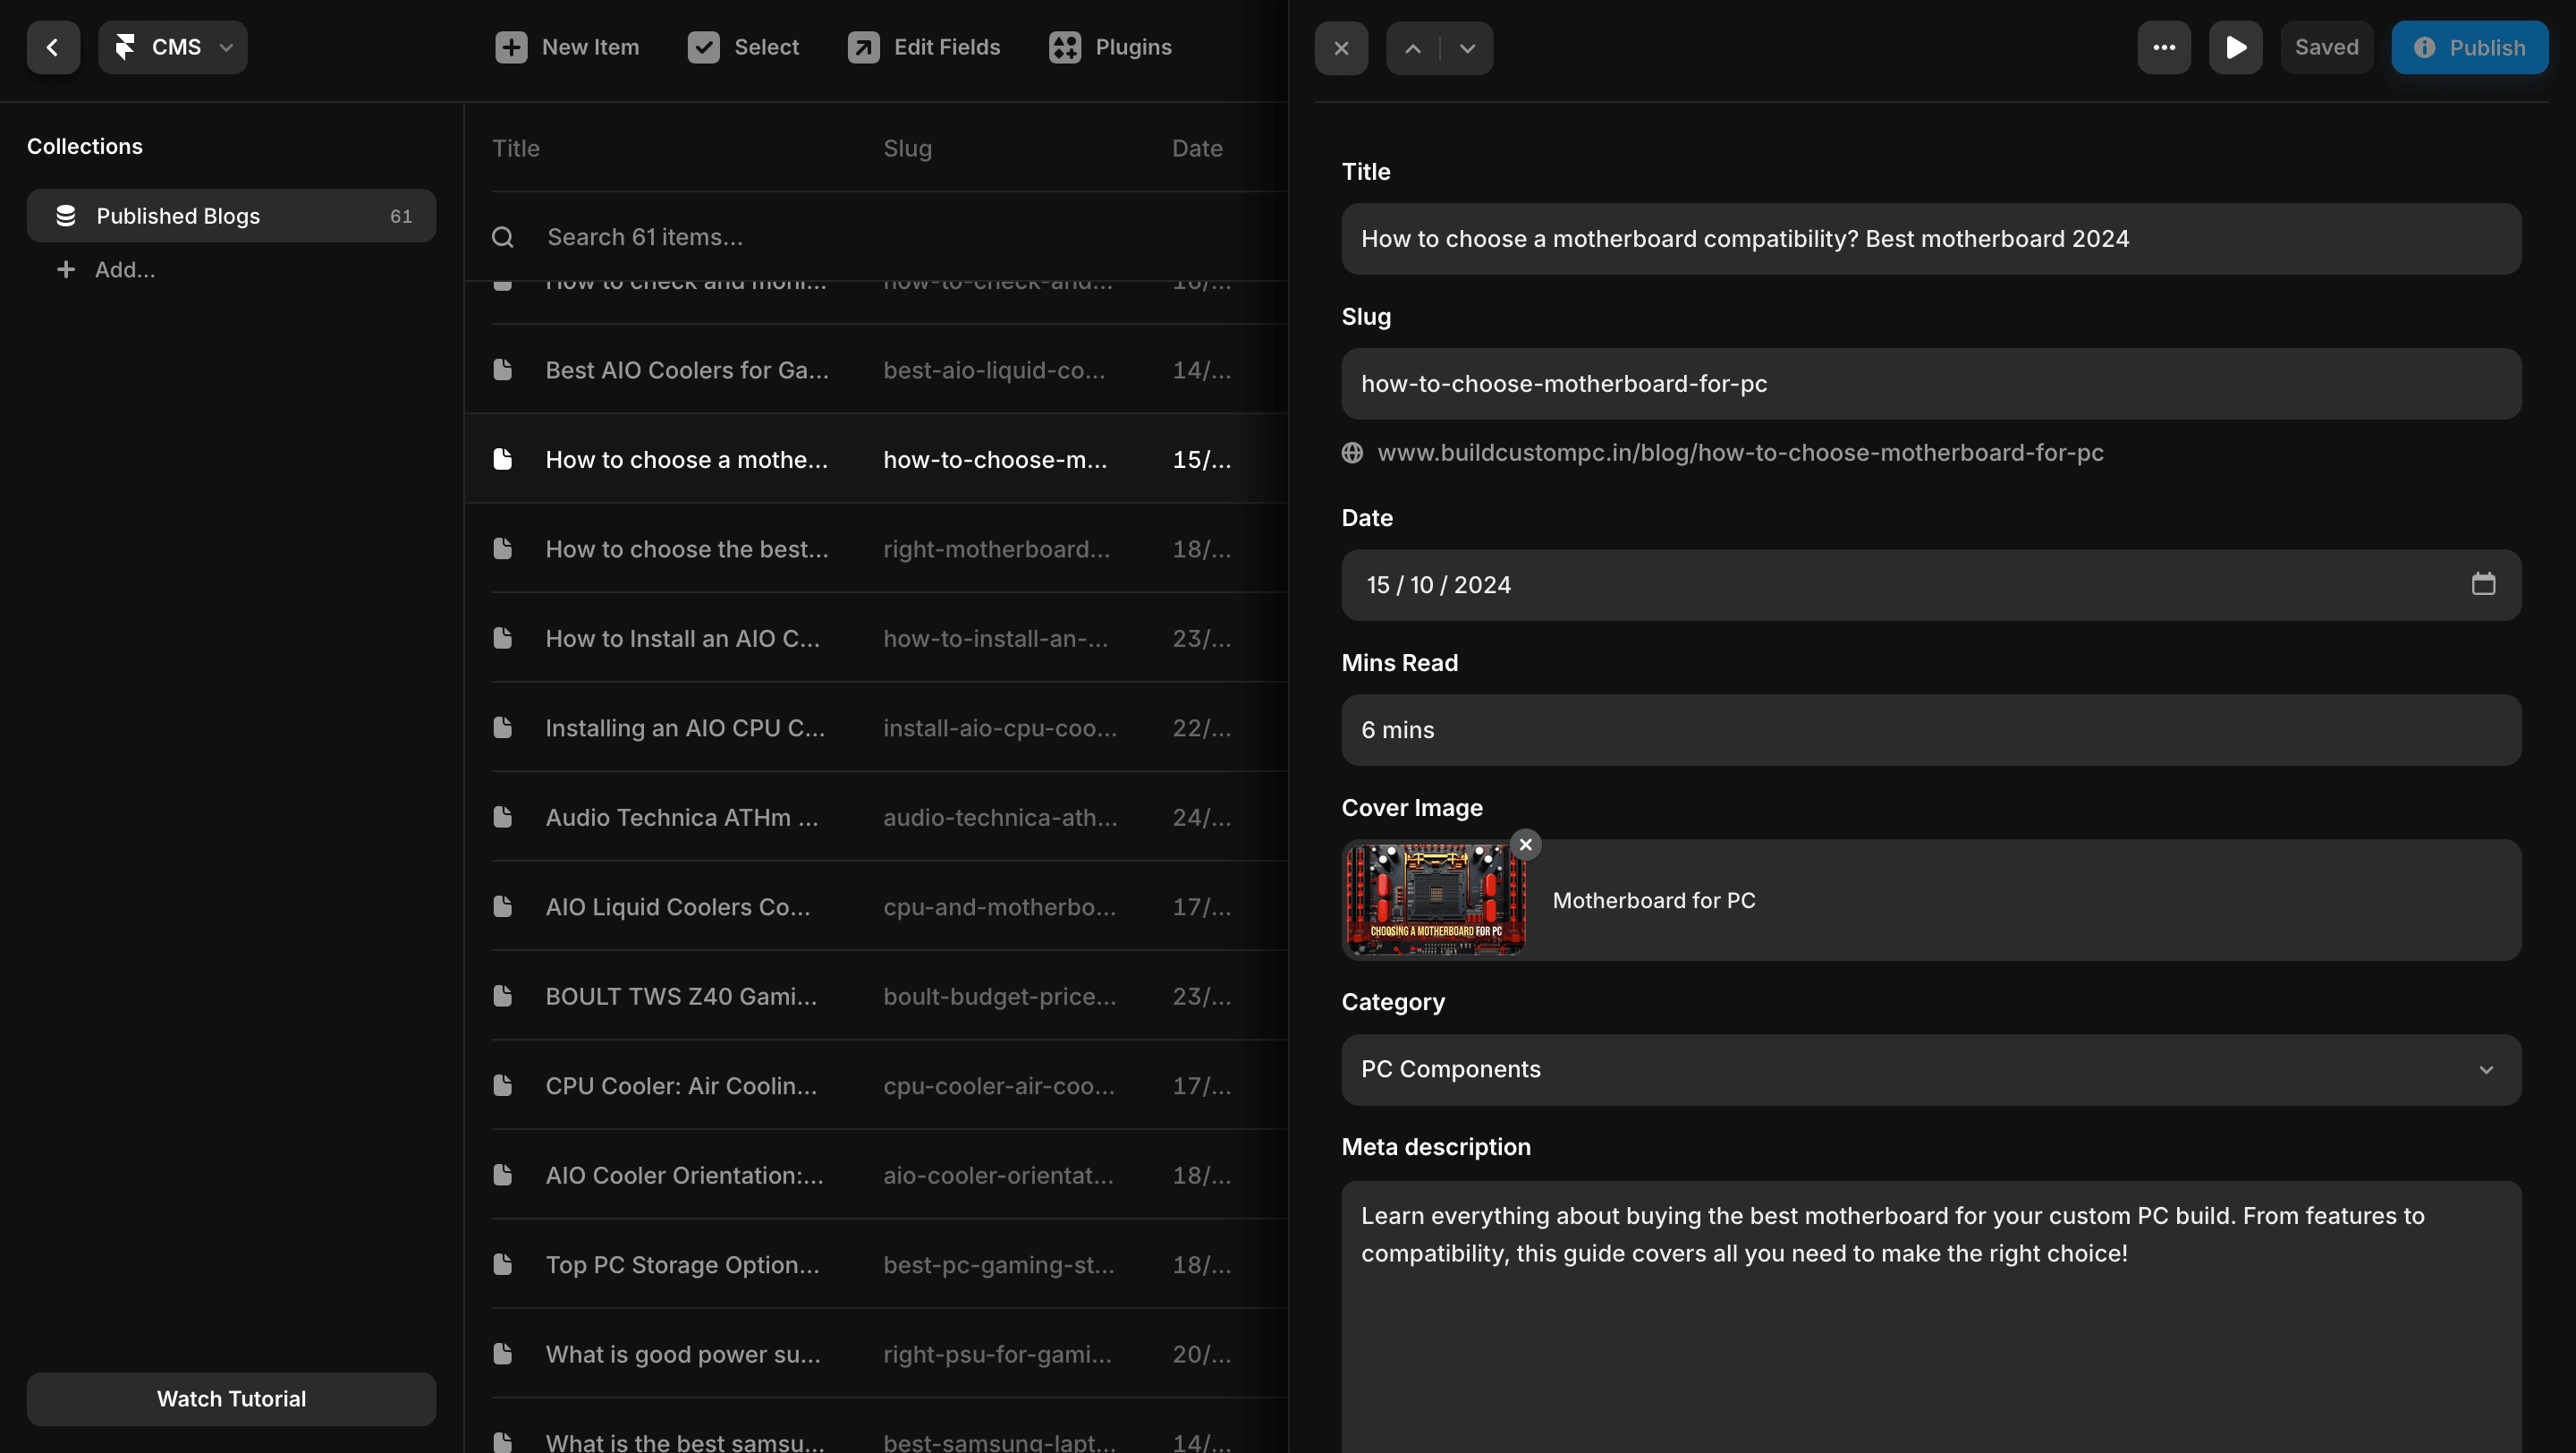Open Edit Fields
This screenshot has height=1453, width=2576.
click(924, 47)
